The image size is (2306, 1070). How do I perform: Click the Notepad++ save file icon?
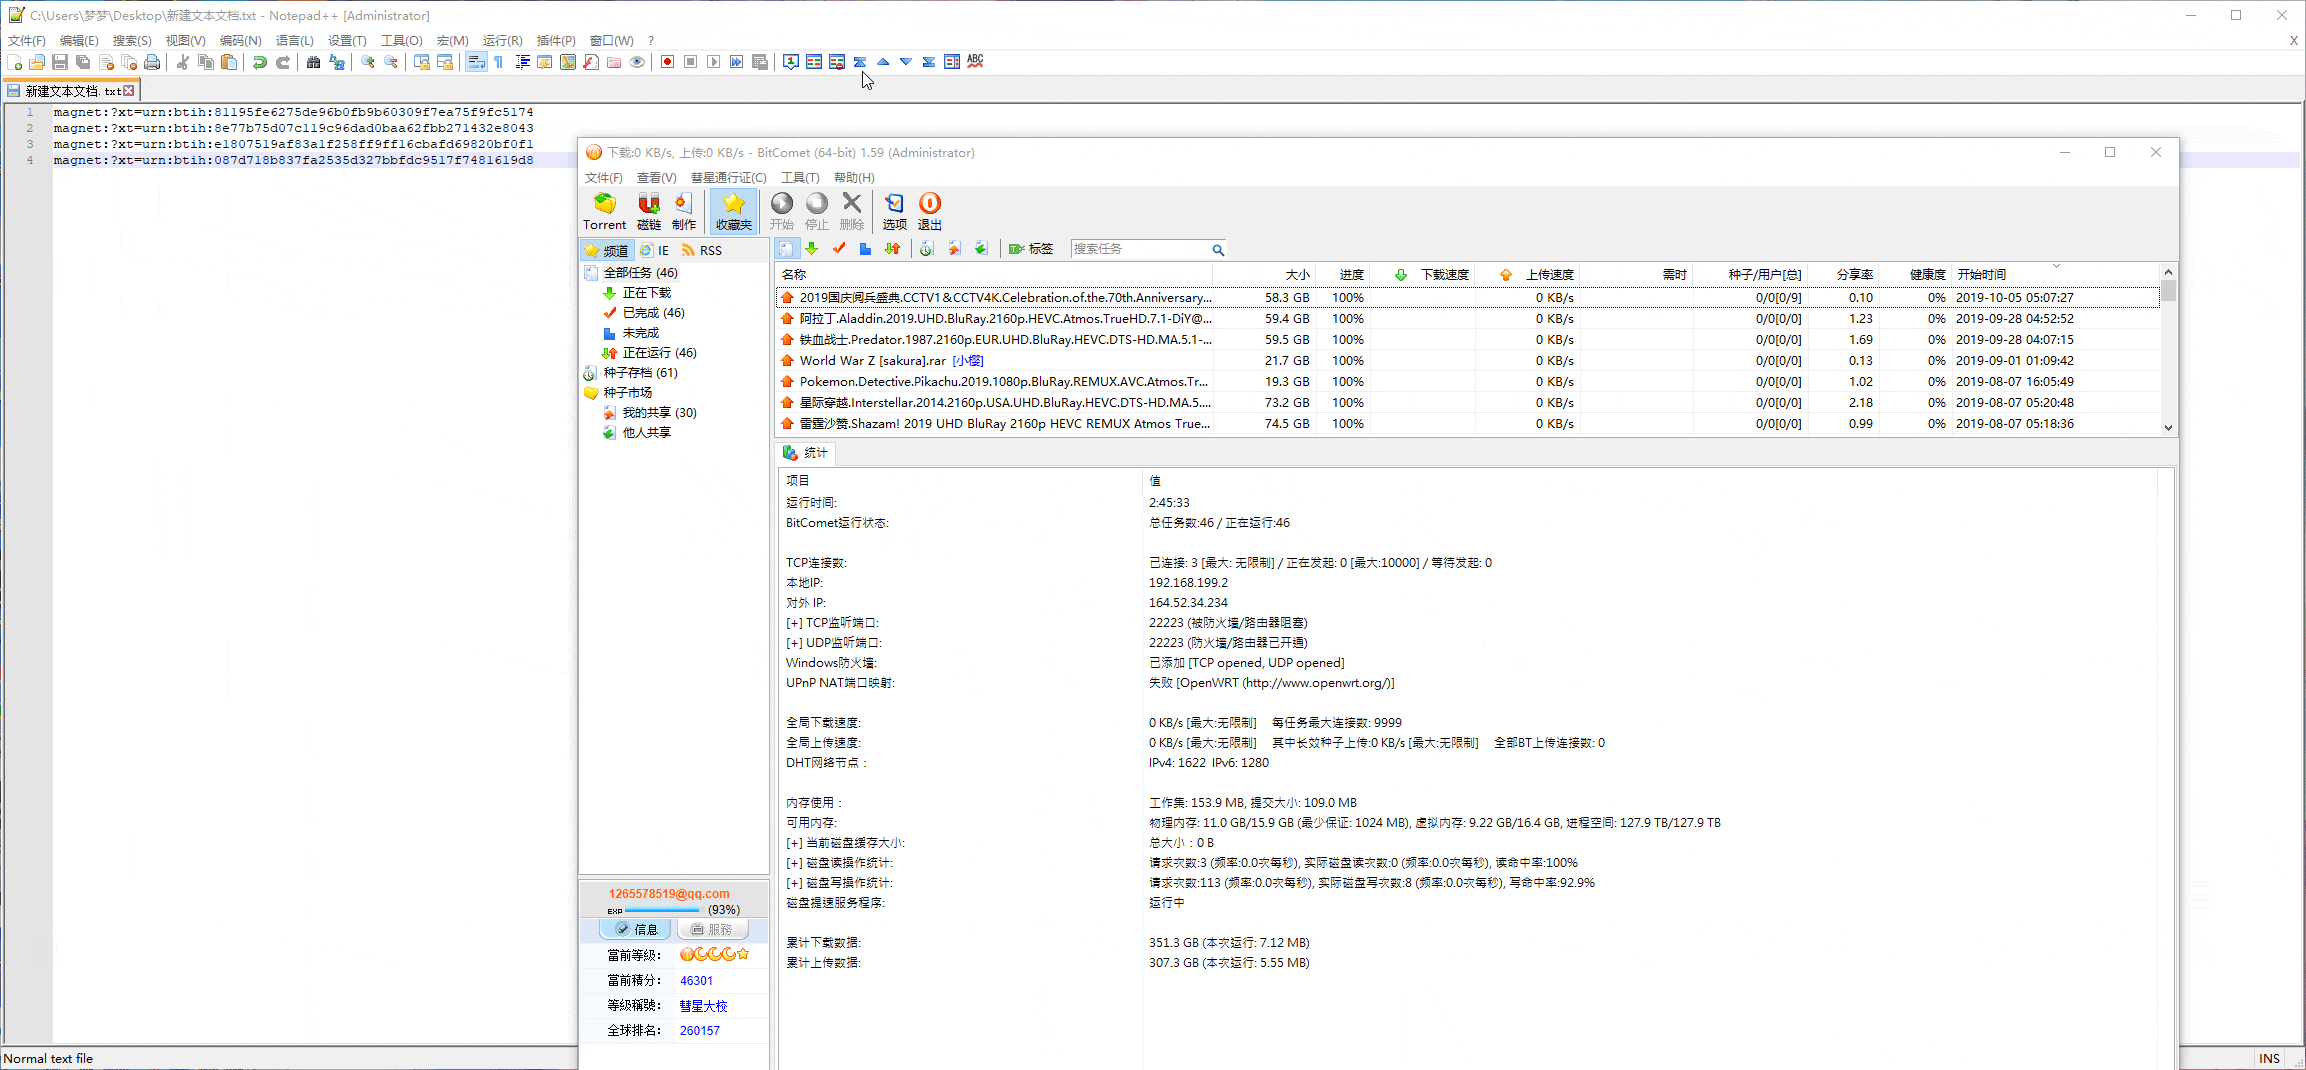click(x=60, y=62)
